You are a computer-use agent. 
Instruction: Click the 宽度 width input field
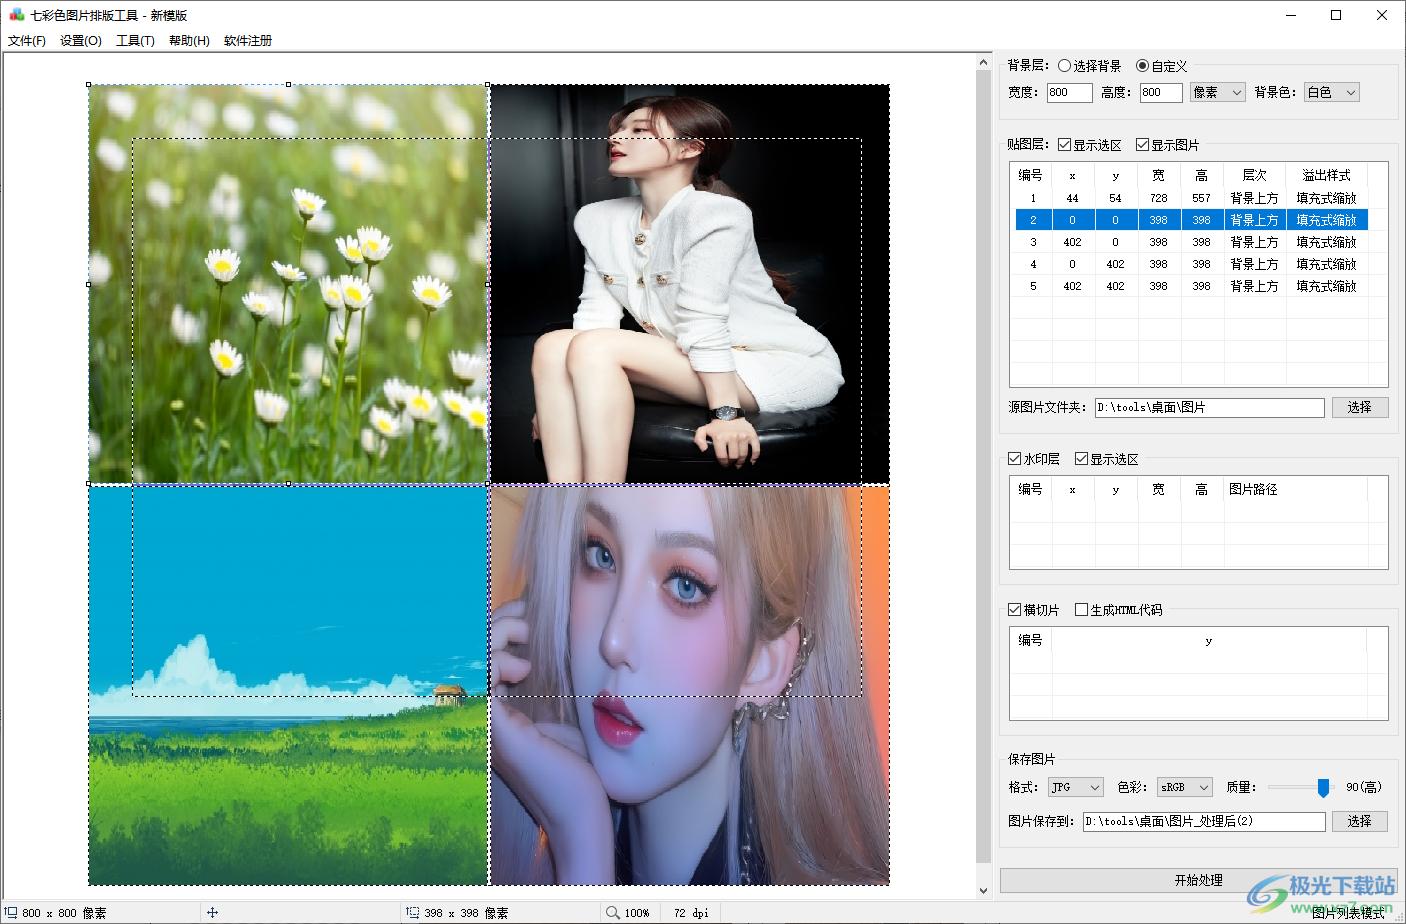1068,92
